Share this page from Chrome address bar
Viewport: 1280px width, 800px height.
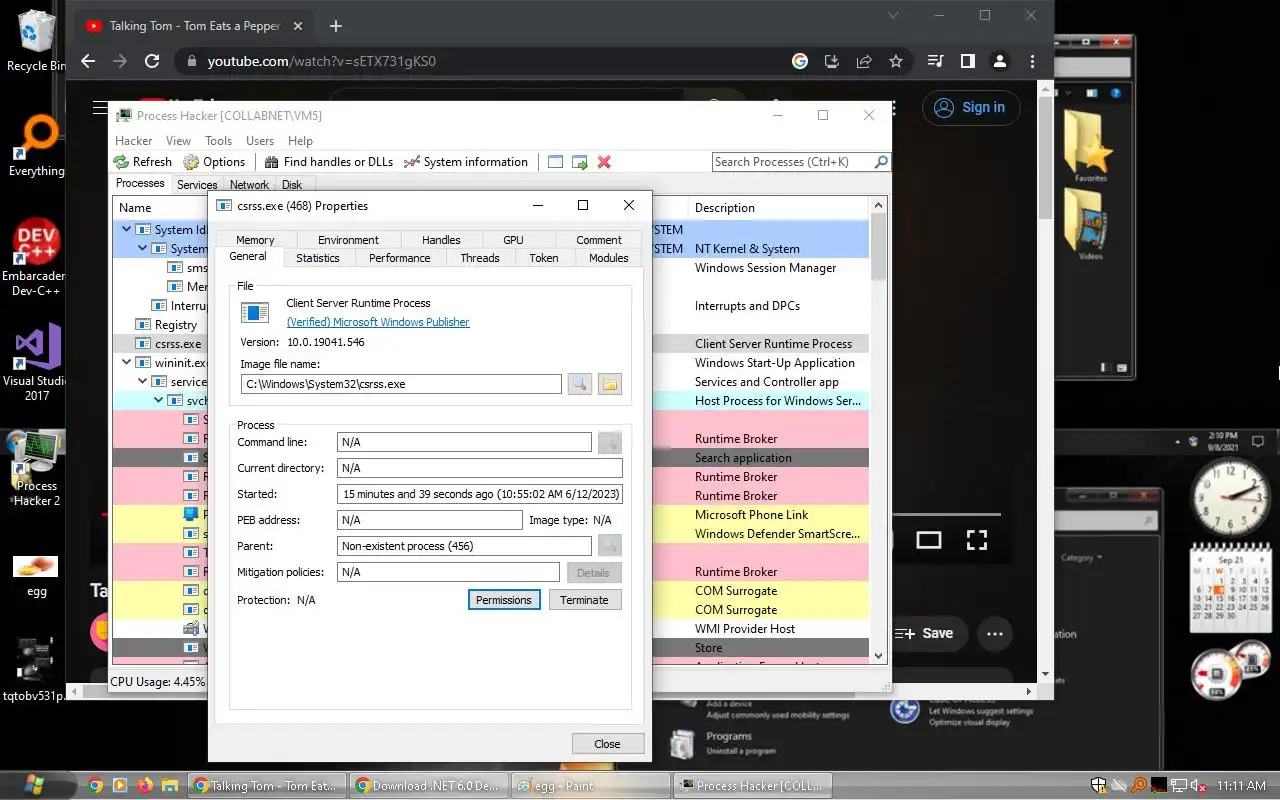click(864, 61)
